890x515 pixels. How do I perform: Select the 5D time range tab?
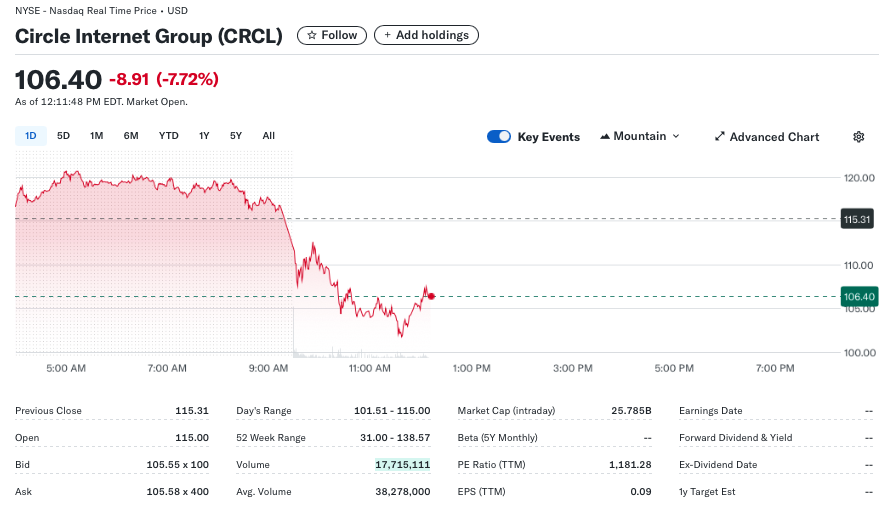(63, 136)
